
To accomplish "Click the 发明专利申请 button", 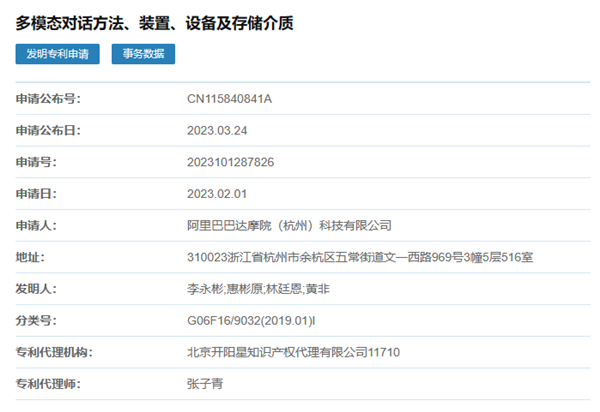I will (x=57, y=54).
